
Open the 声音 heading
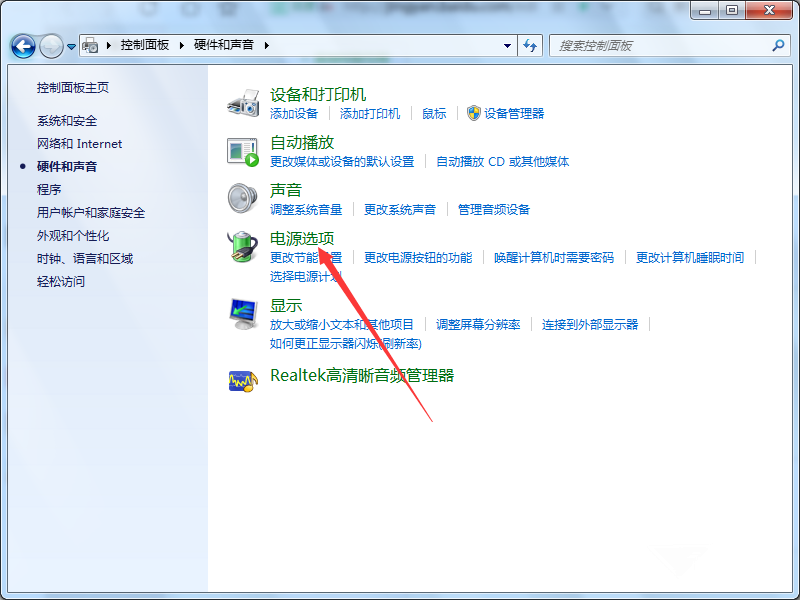tap(286, 190)
